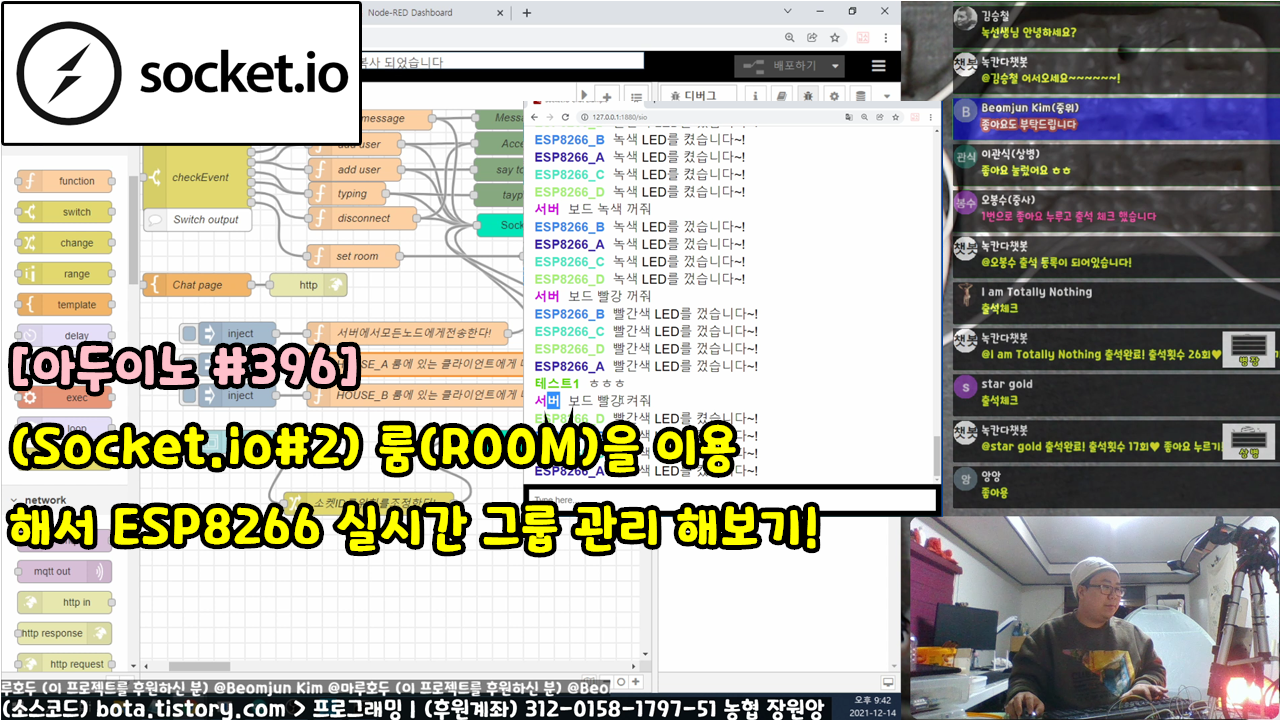Viewport: 1280px width, 720px height.
Task: Open context data sidebar icon
Action: 861,96
